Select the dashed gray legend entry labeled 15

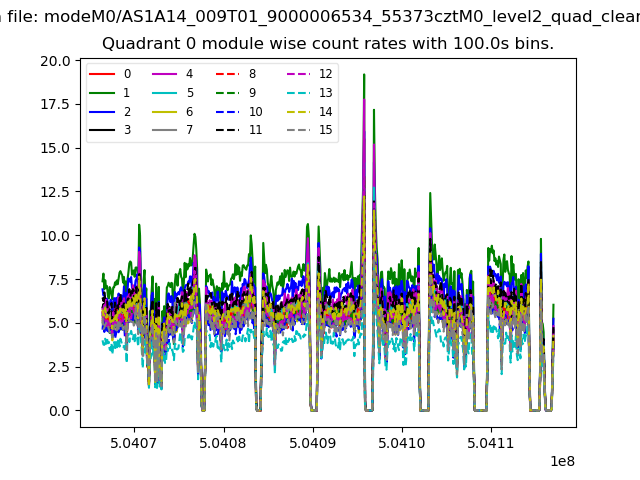pos(297,130)
